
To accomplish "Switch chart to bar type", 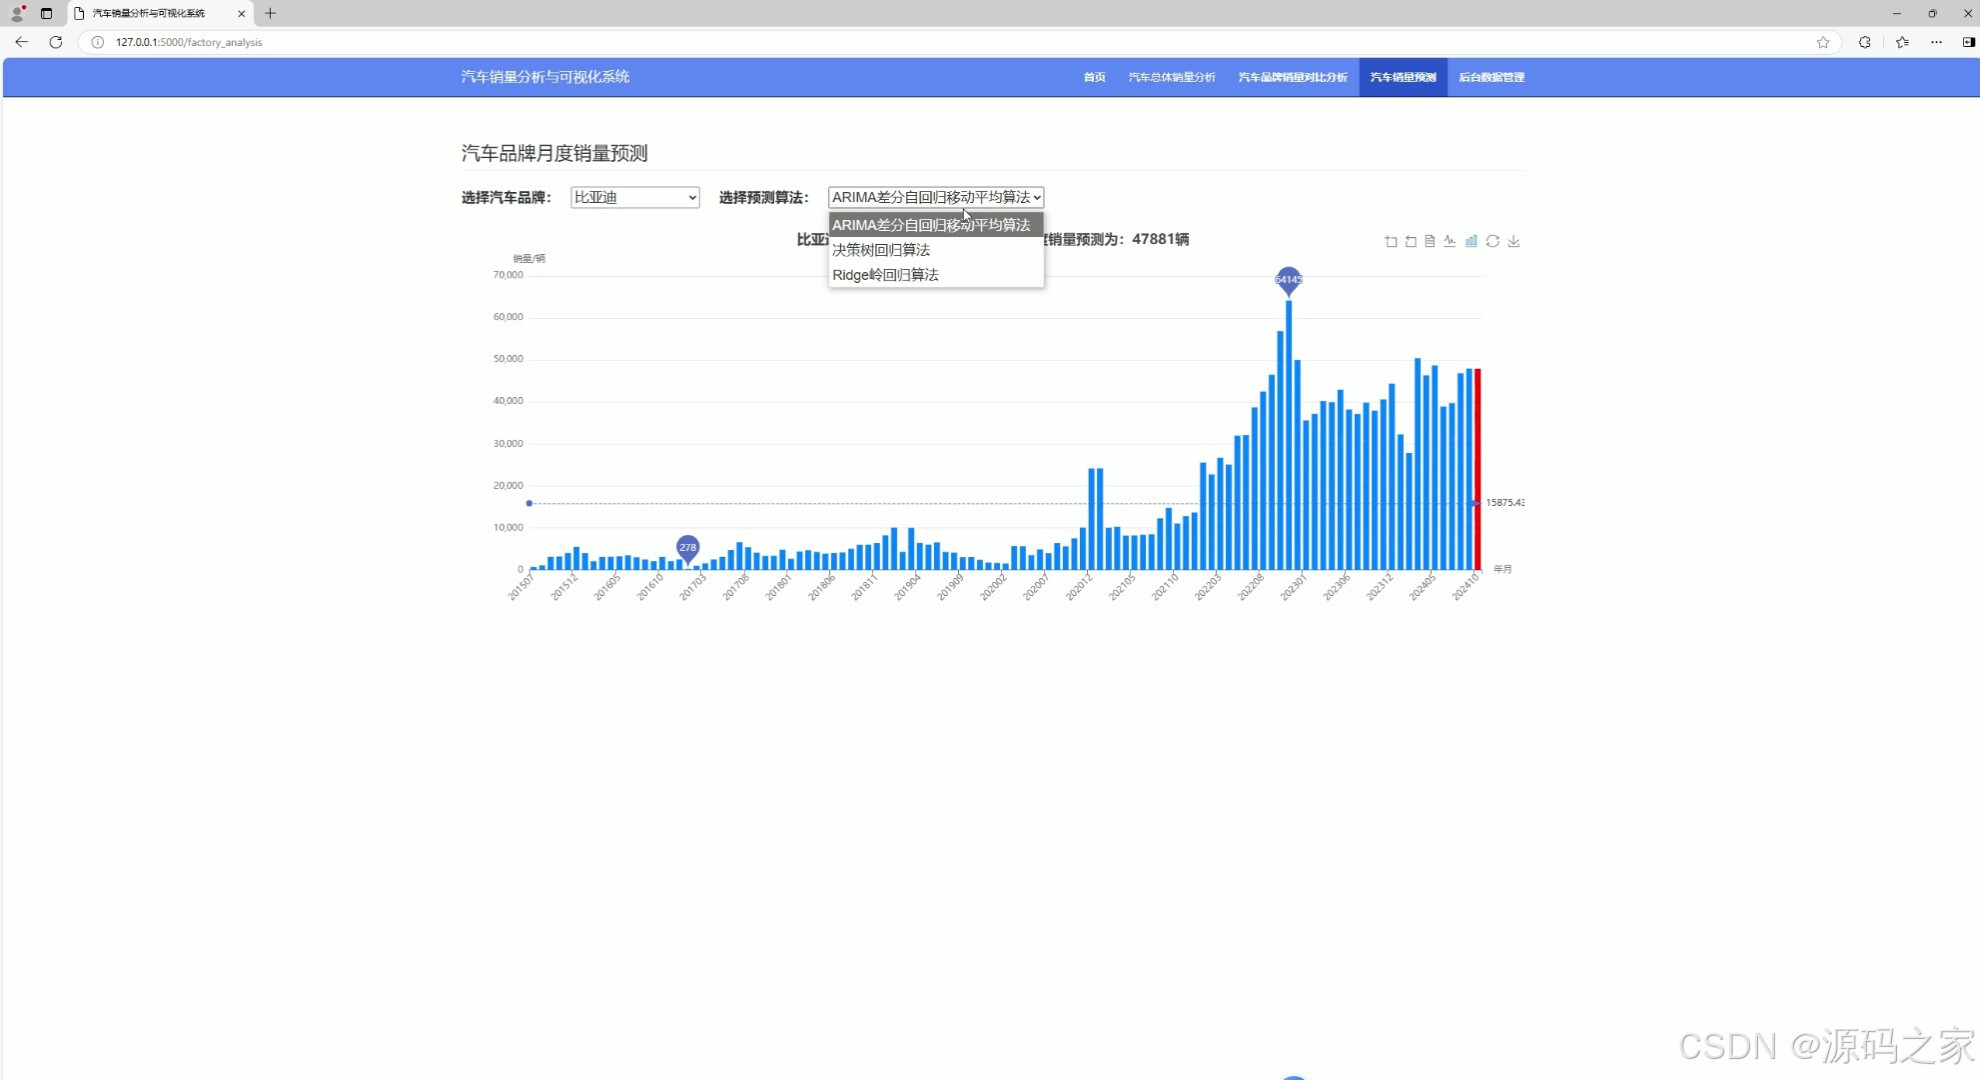I will [x=1471, y=241].
